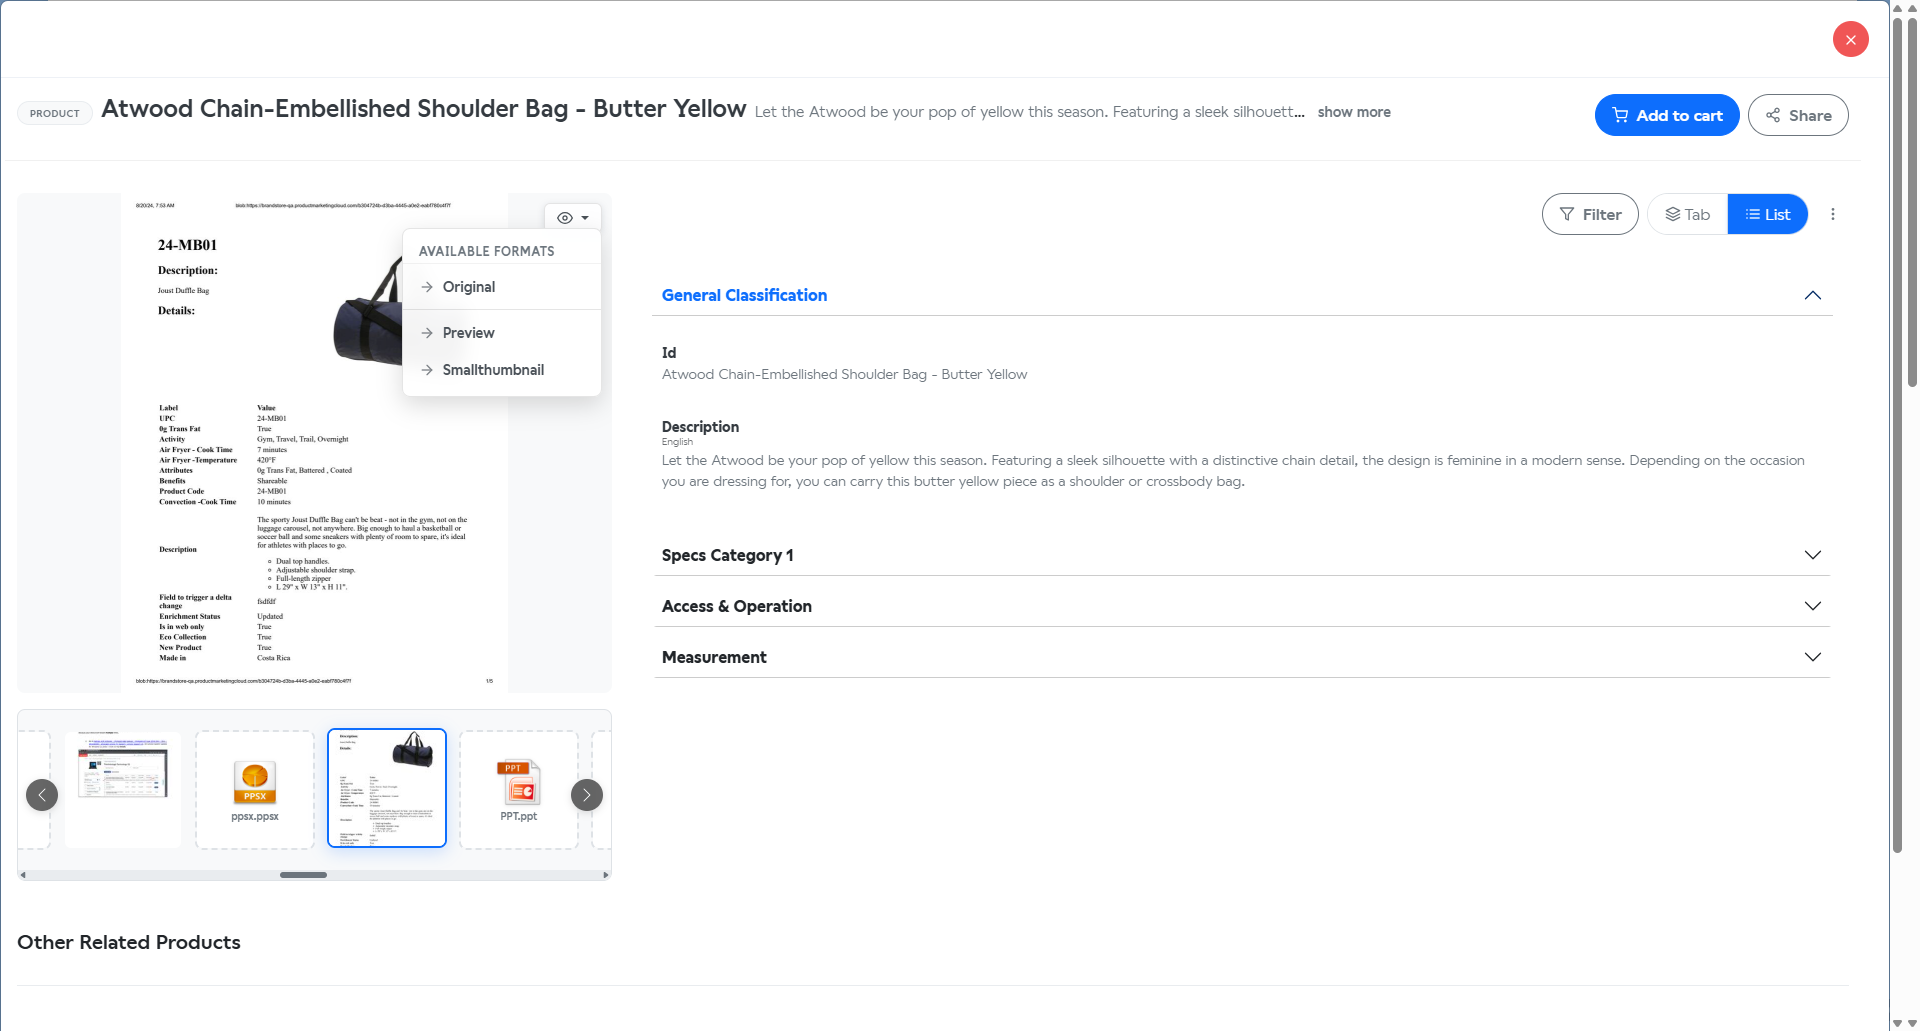Click the 24-MB01 heading in the preview
Image resolution: width=1920 pixels, height=1031 pixels.
coord(187,245)
